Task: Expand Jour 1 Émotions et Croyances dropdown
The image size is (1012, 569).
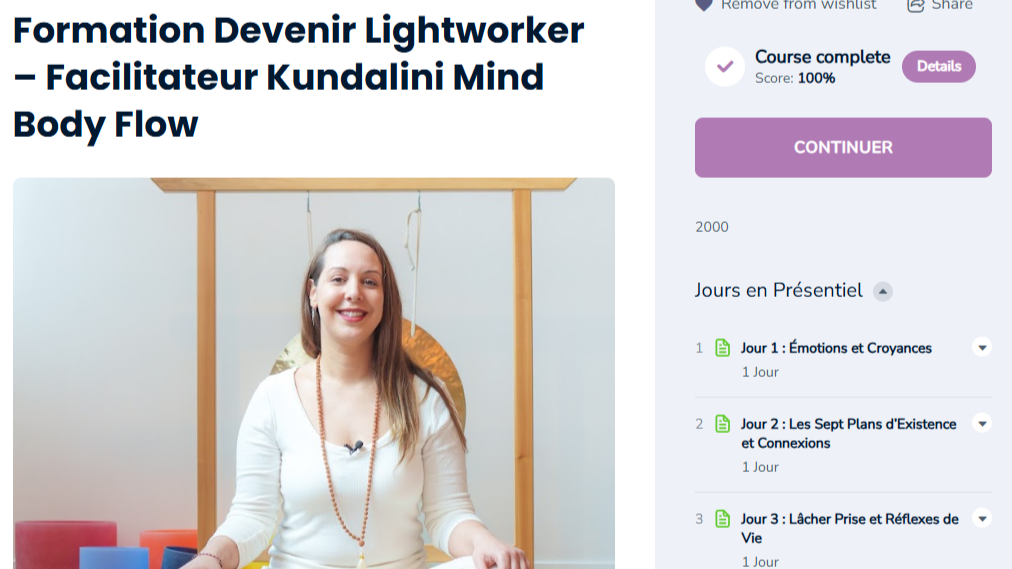Action: click(x=982, y=348)
